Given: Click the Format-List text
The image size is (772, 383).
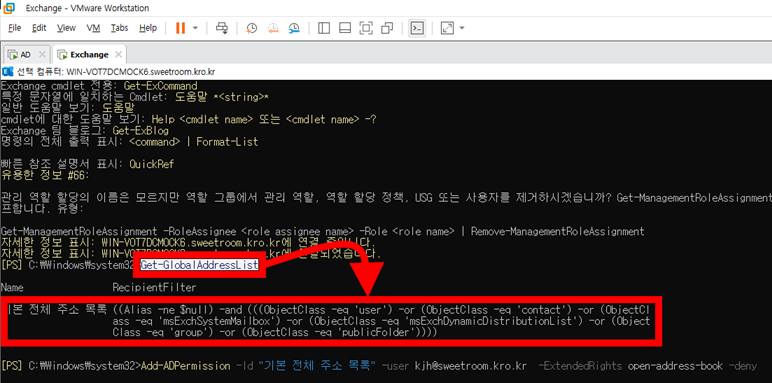Looking at the screenshot, I should (227, 142).
